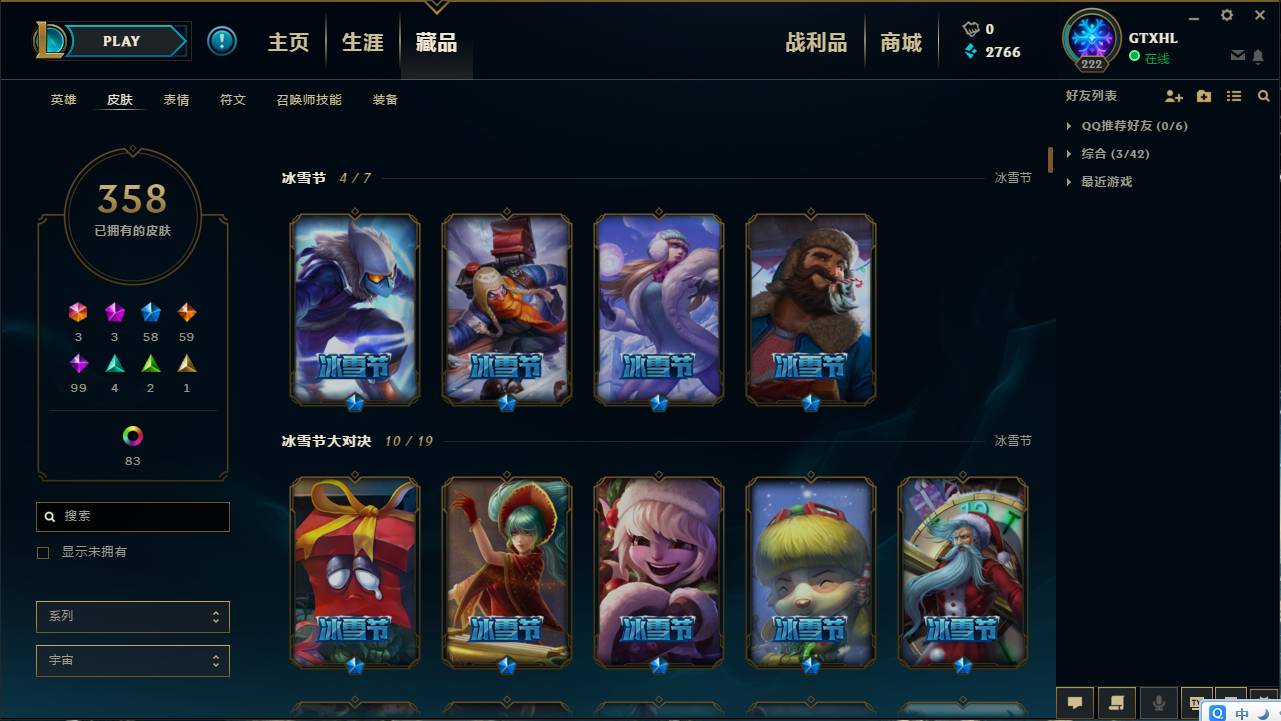Click the friends list search magnifier
This screenshot has width=1281, height=721.
[x=1264, y=96]
